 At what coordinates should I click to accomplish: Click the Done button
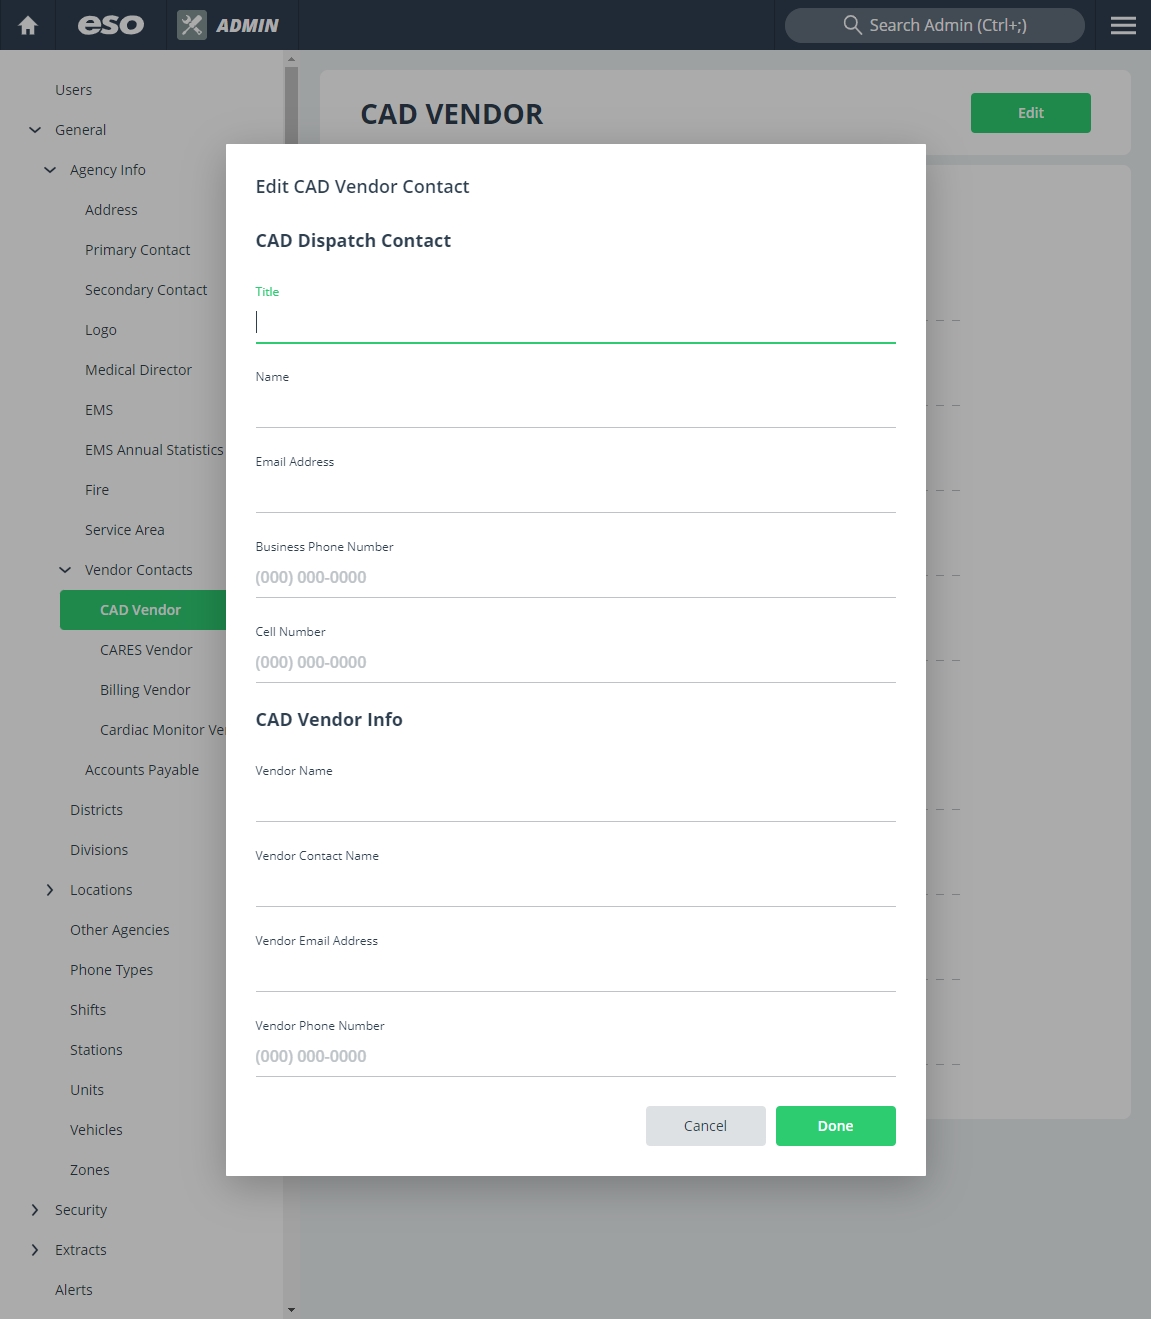pyautogui.click(x=836, y=1126)
